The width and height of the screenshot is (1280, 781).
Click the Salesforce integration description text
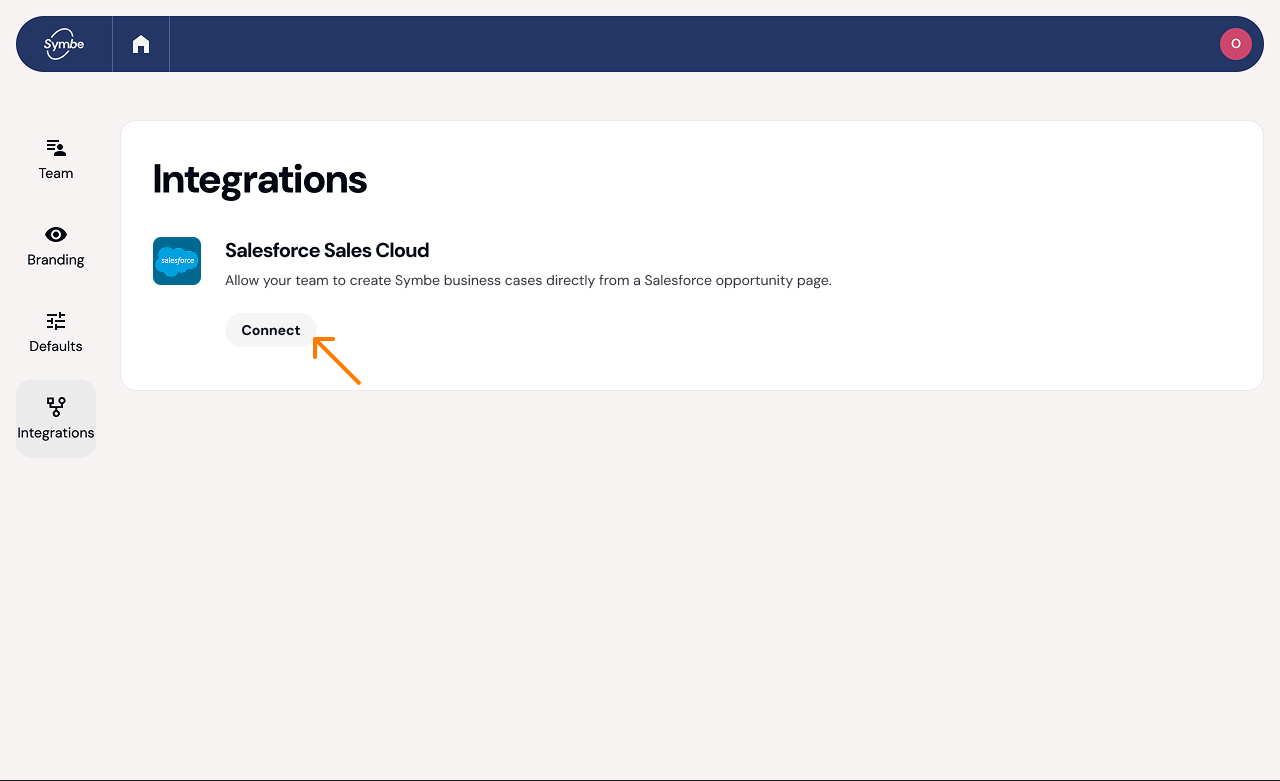click(528, 280)
